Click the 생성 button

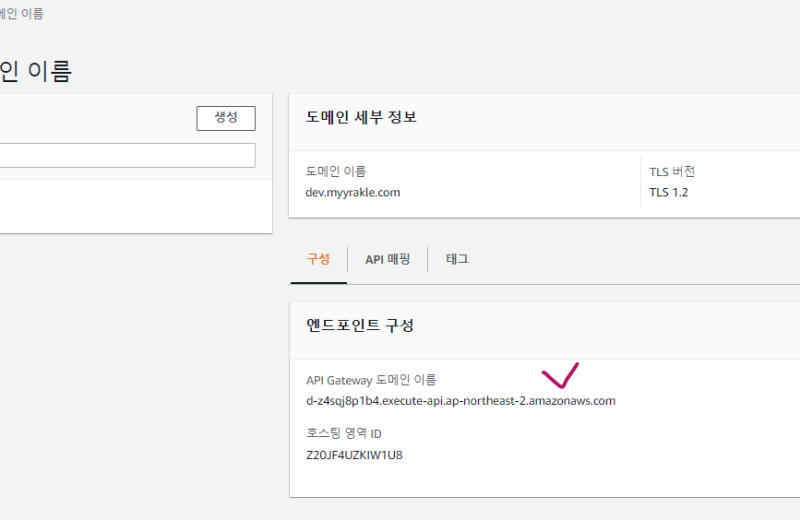click(225, 118)
